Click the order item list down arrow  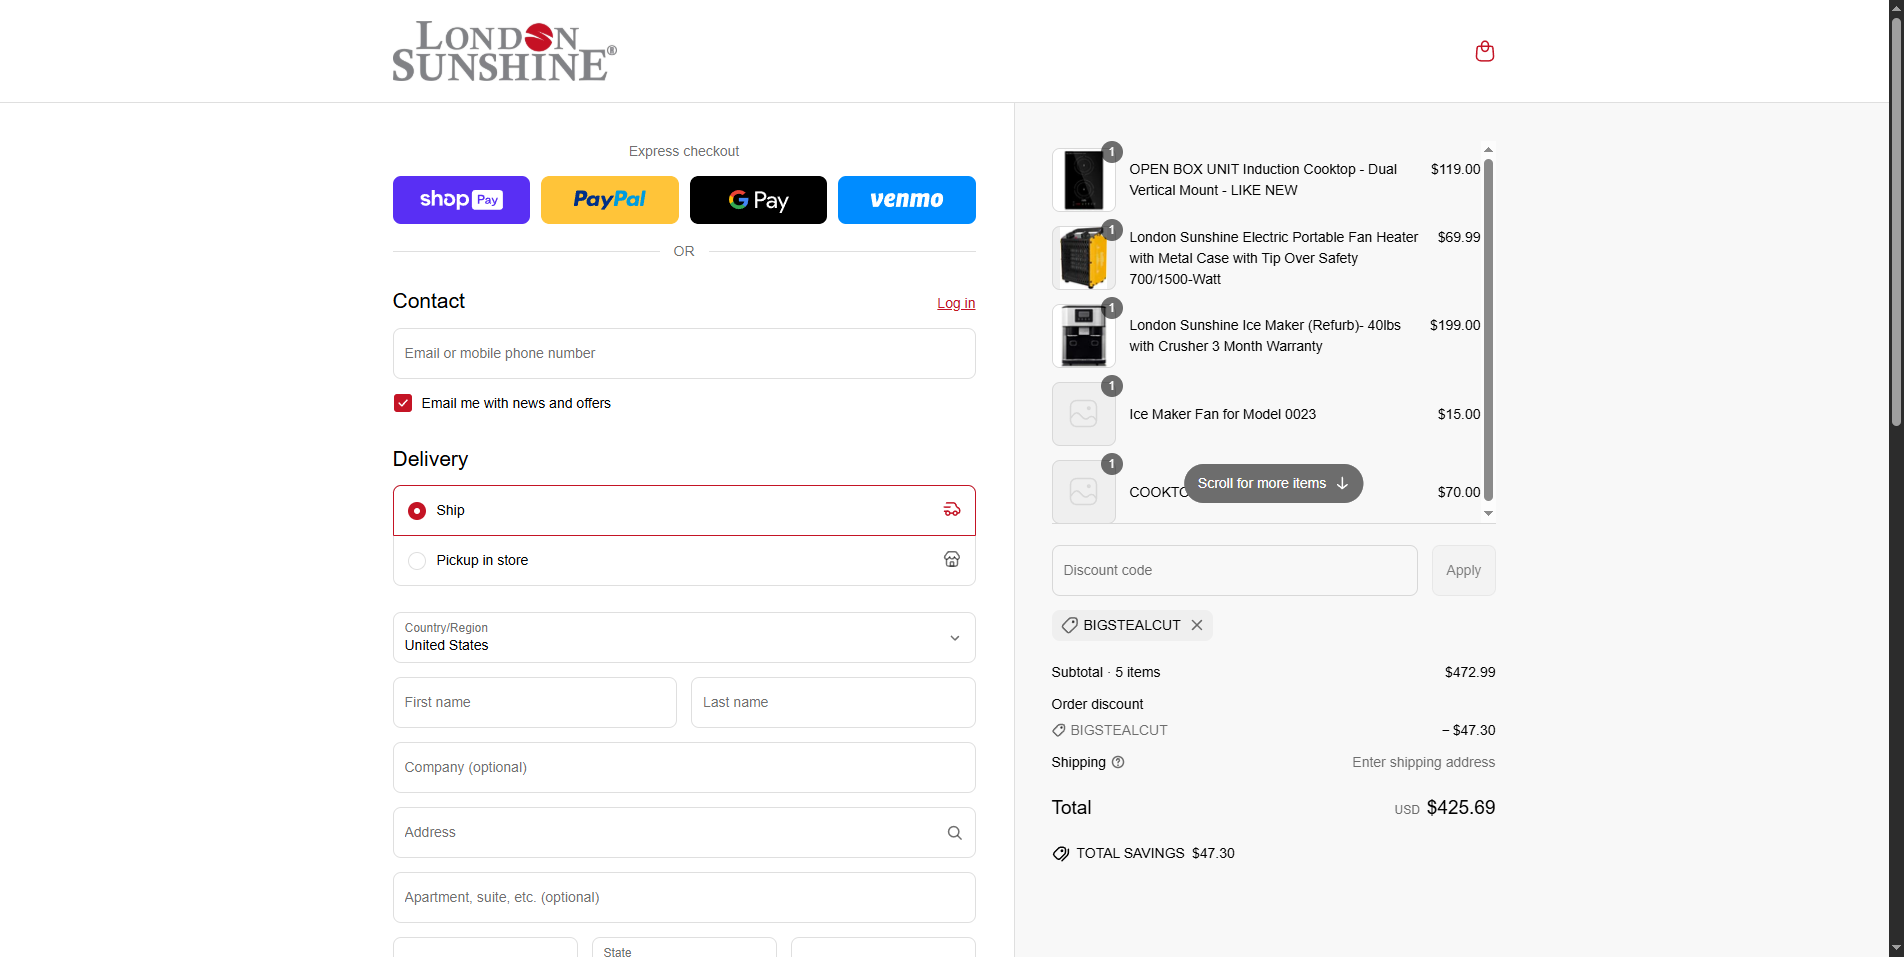click(x=1488, y=513)
